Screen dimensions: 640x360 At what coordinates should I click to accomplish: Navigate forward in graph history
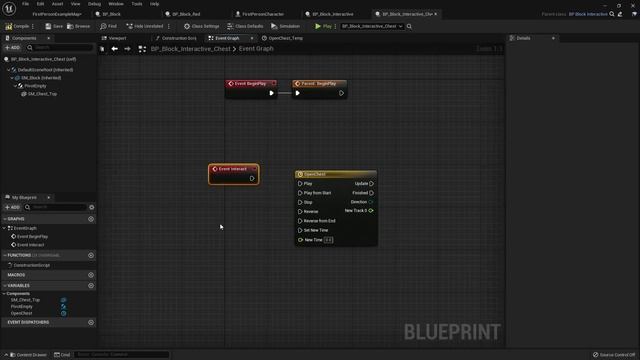(x=127, y=49)
